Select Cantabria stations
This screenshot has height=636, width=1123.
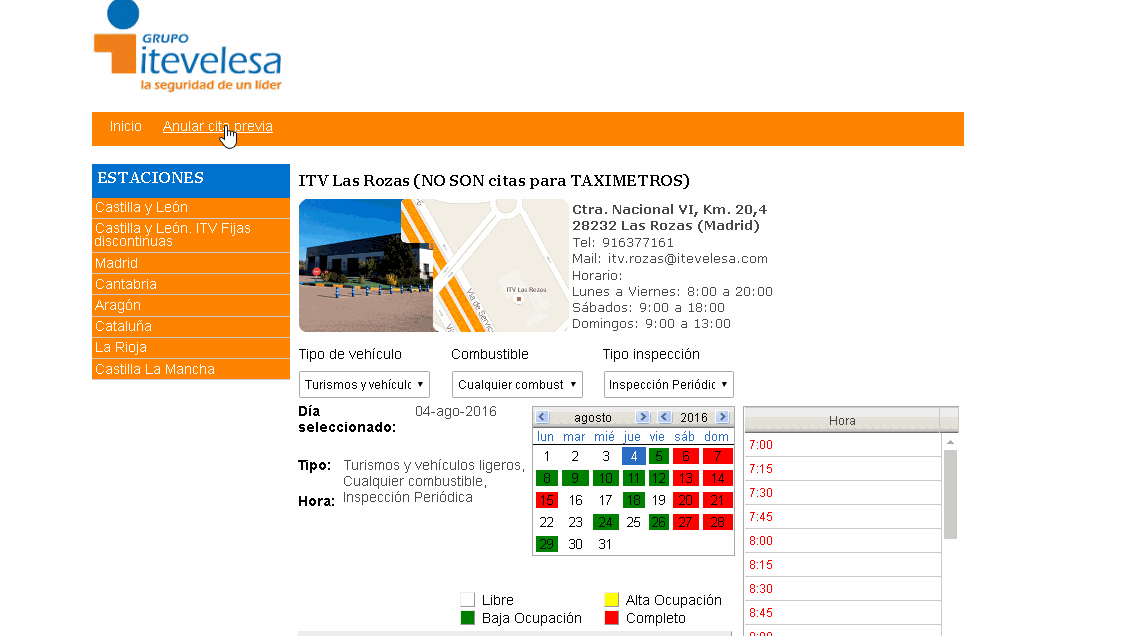(x=191, y=284)
